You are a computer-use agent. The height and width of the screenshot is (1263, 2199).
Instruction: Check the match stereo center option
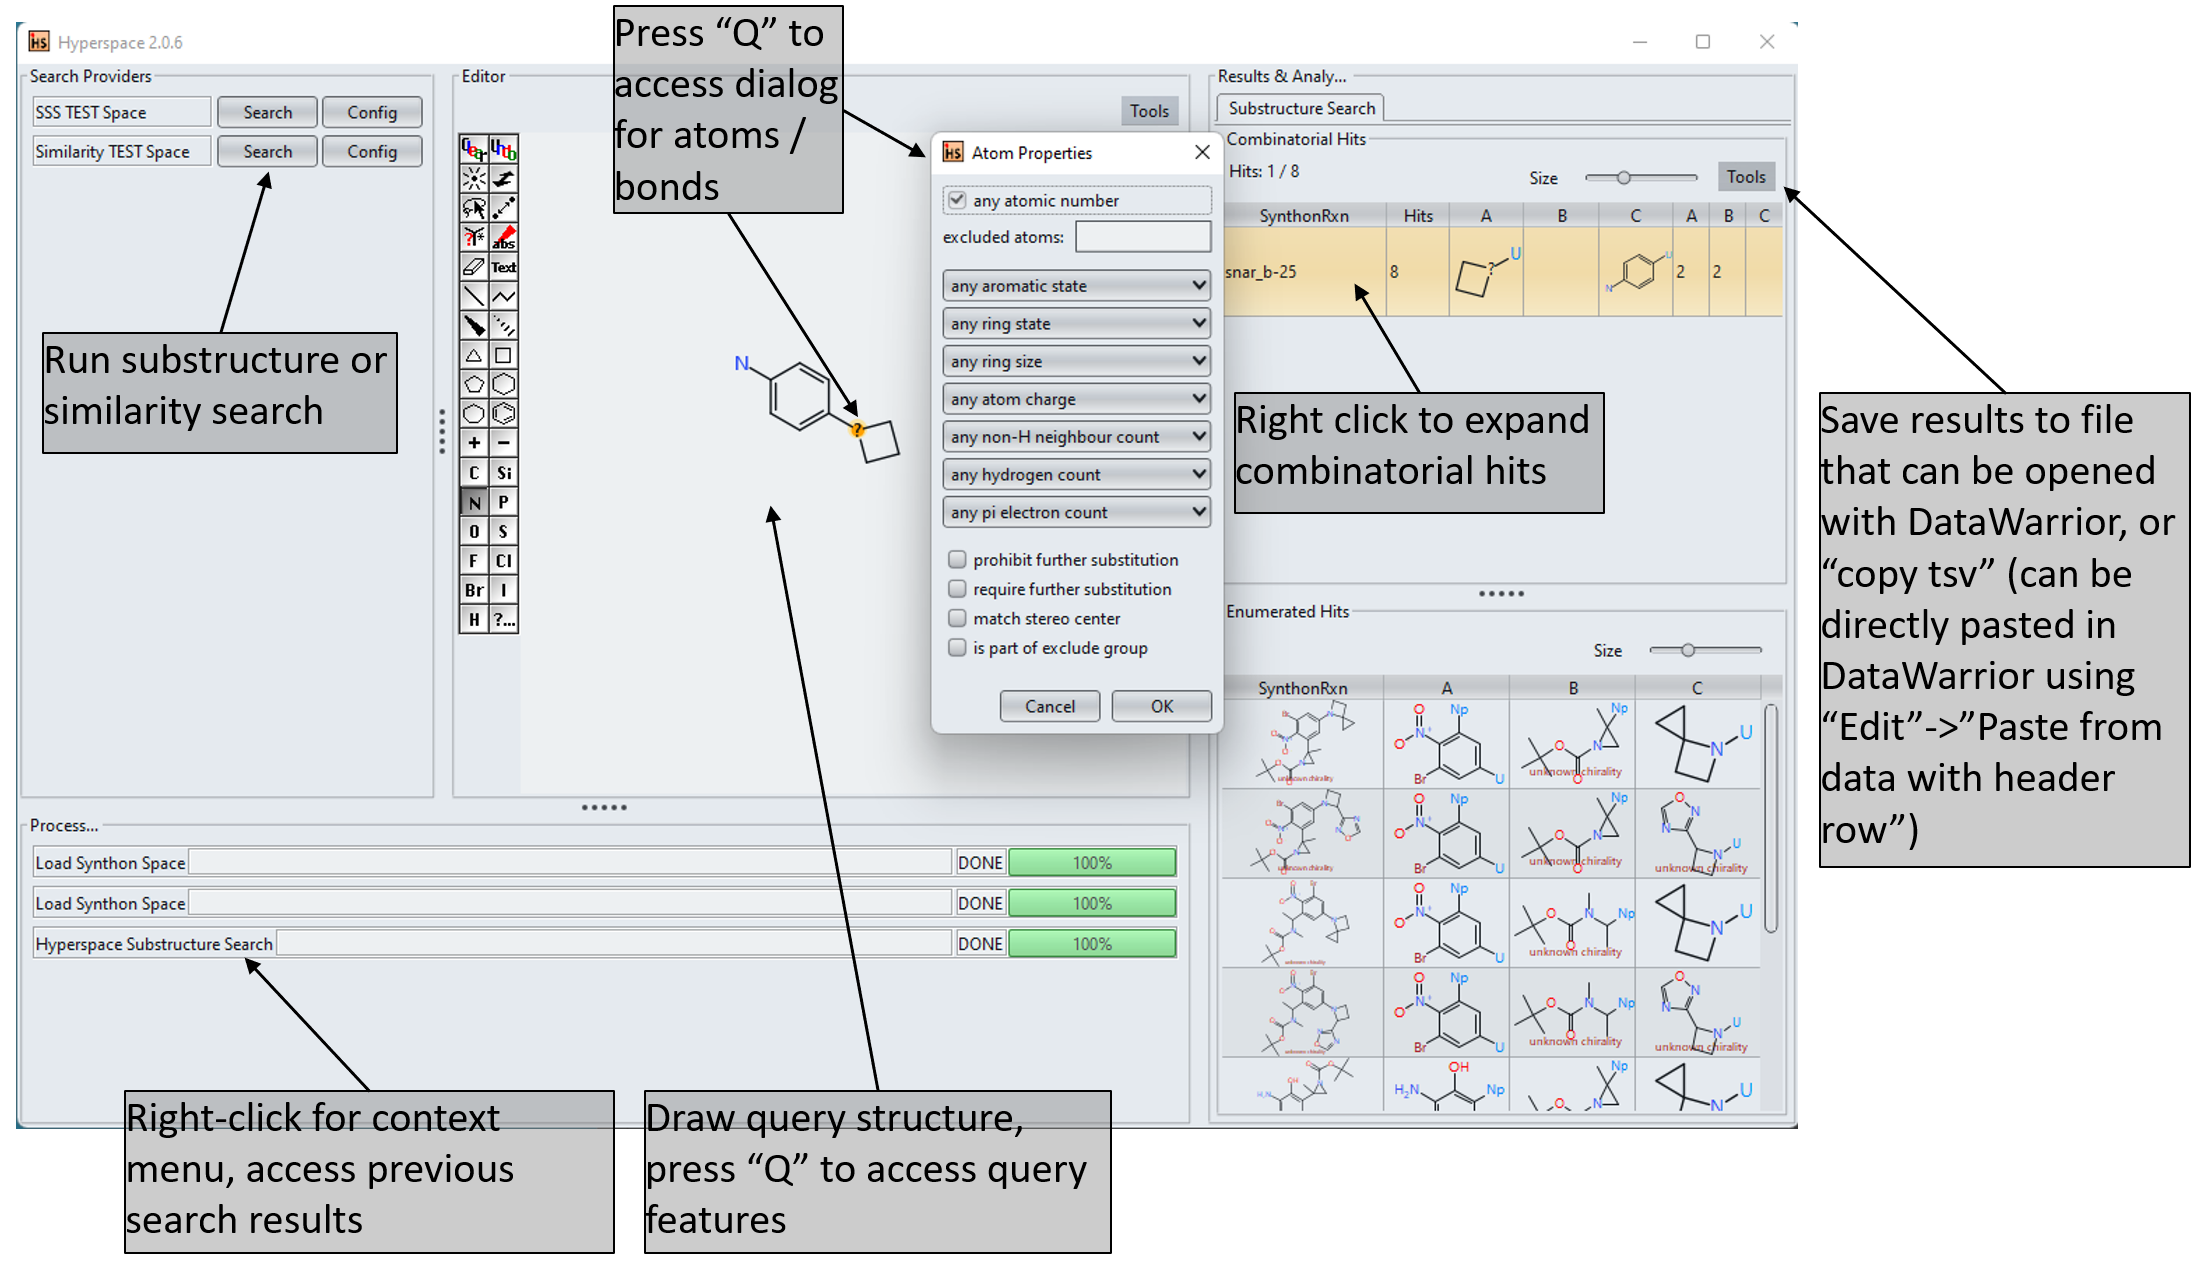pos(957,618)
